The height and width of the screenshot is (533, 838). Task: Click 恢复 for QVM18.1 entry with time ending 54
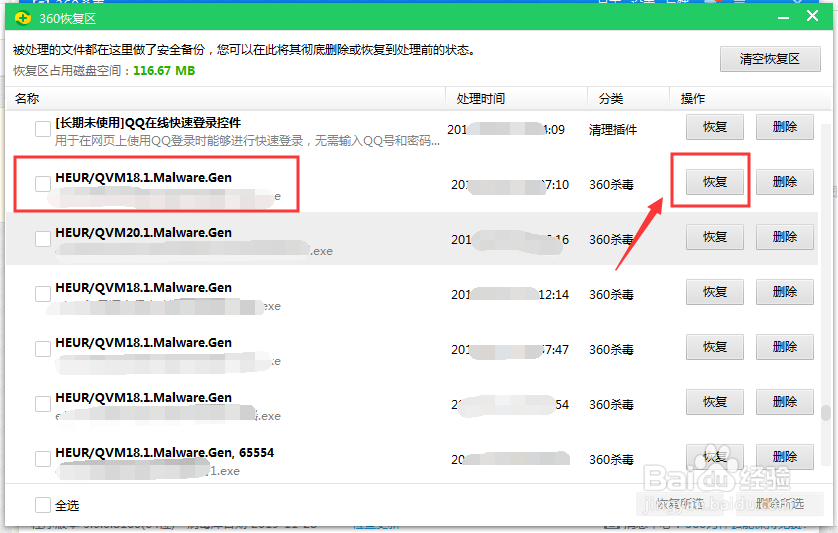715,403
